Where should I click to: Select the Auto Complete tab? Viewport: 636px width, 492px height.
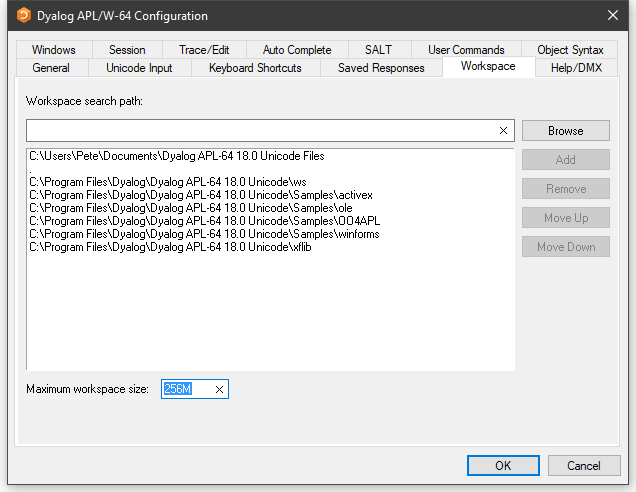(297, 50)
